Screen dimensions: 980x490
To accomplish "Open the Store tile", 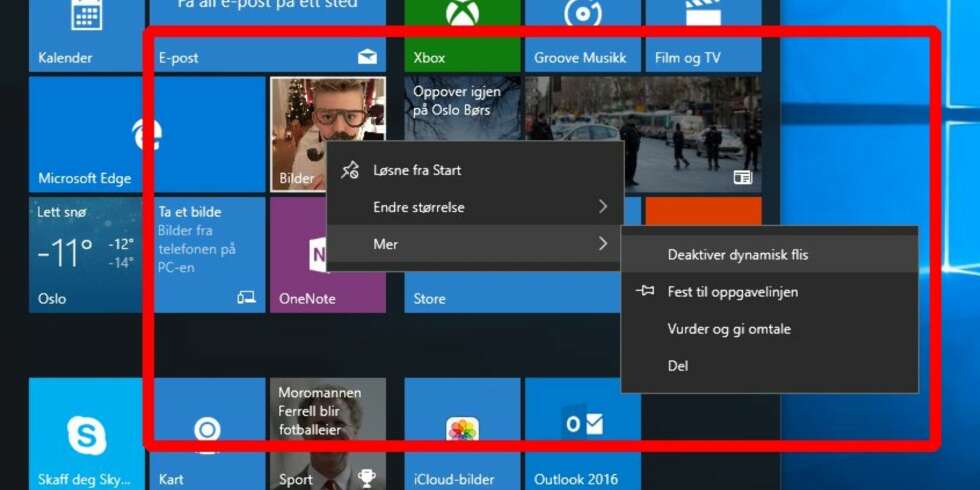I will tap(512, 294).
